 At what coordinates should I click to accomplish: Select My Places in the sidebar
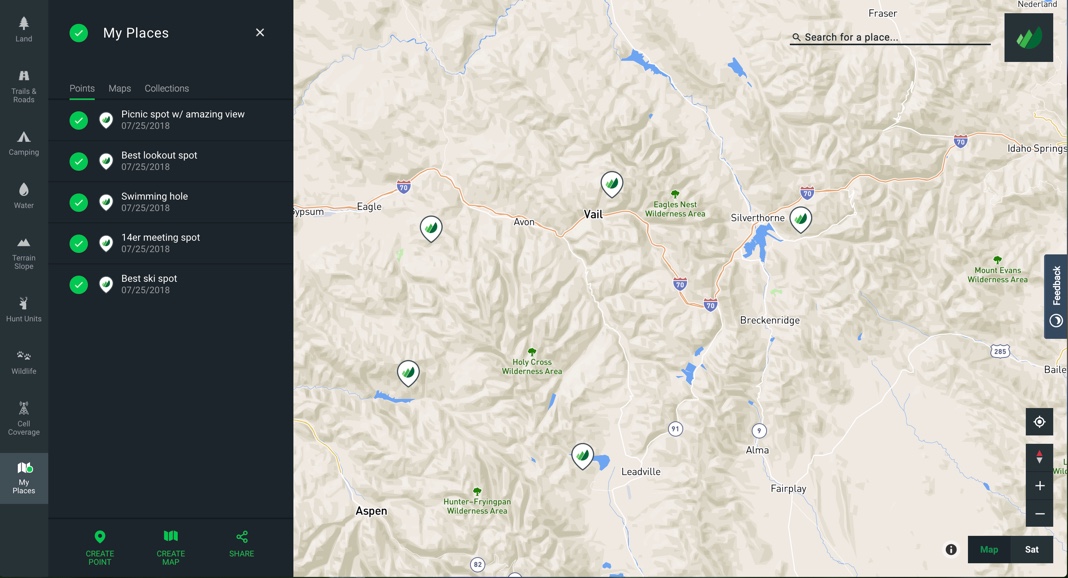pos(24,478)
